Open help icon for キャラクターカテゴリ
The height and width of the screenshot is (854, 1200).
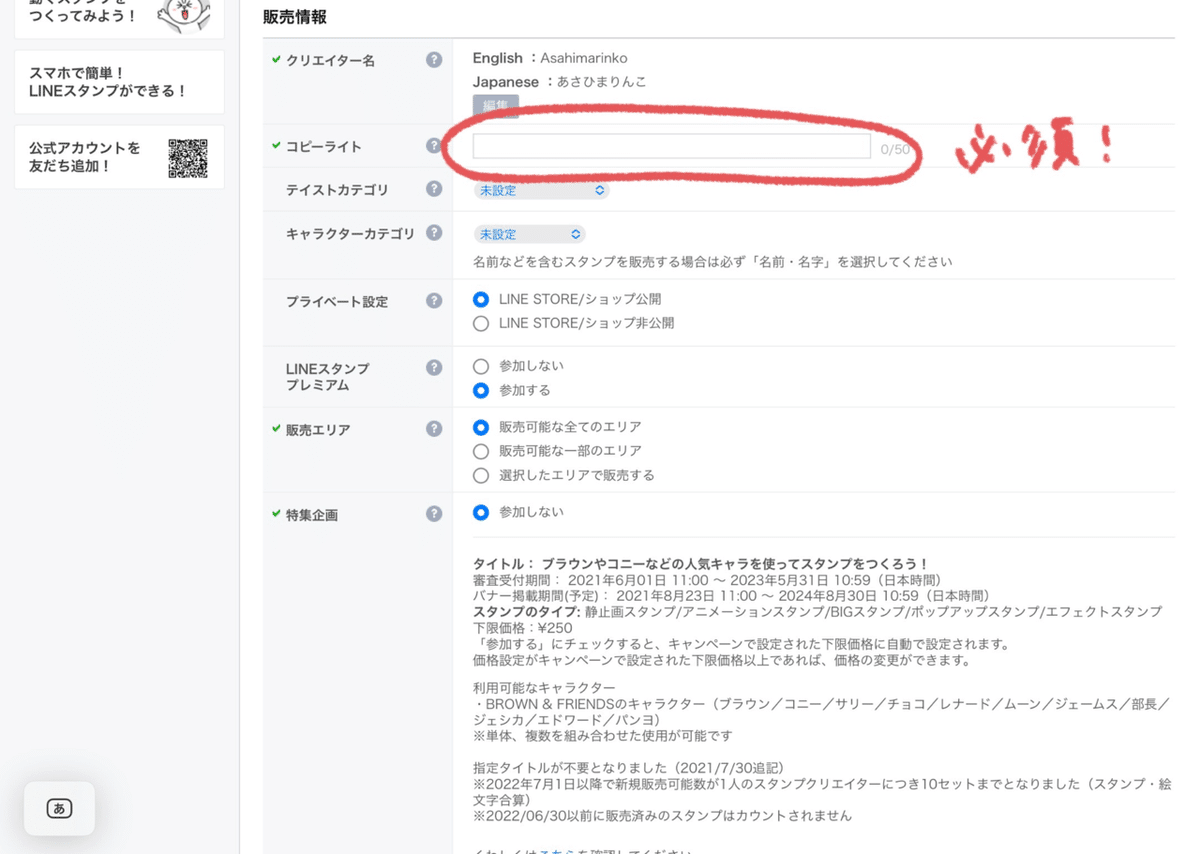[x=434, y=233]
